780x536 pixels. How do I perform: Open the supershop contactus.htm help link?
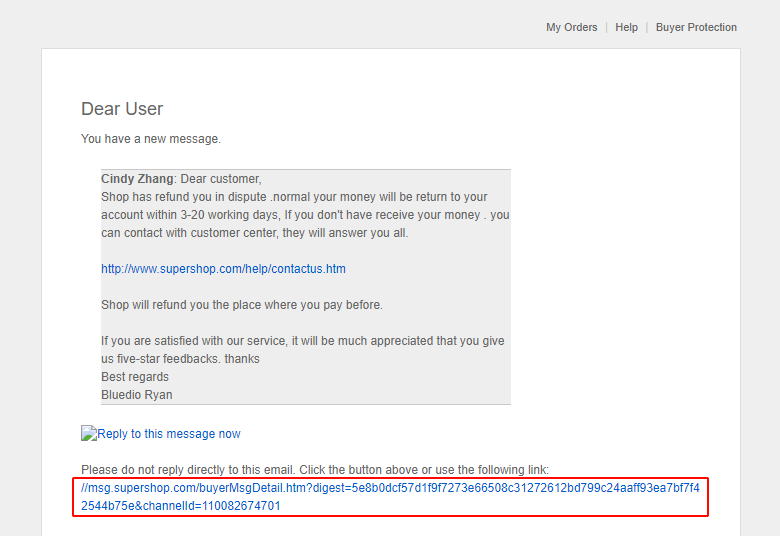point(223,269)
